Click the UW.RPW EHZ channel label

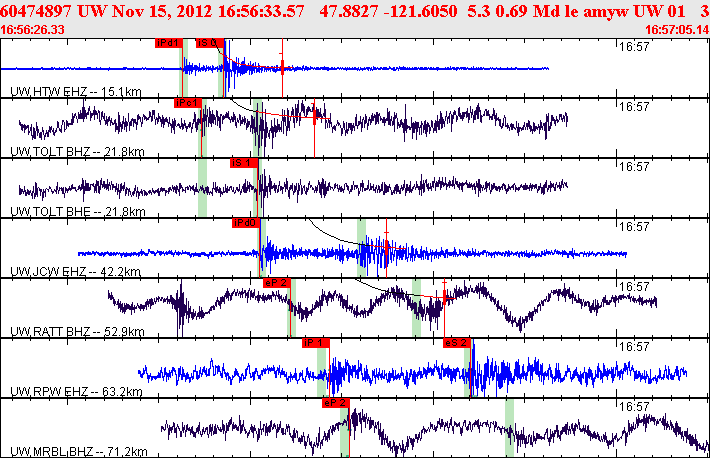[77, 391]
